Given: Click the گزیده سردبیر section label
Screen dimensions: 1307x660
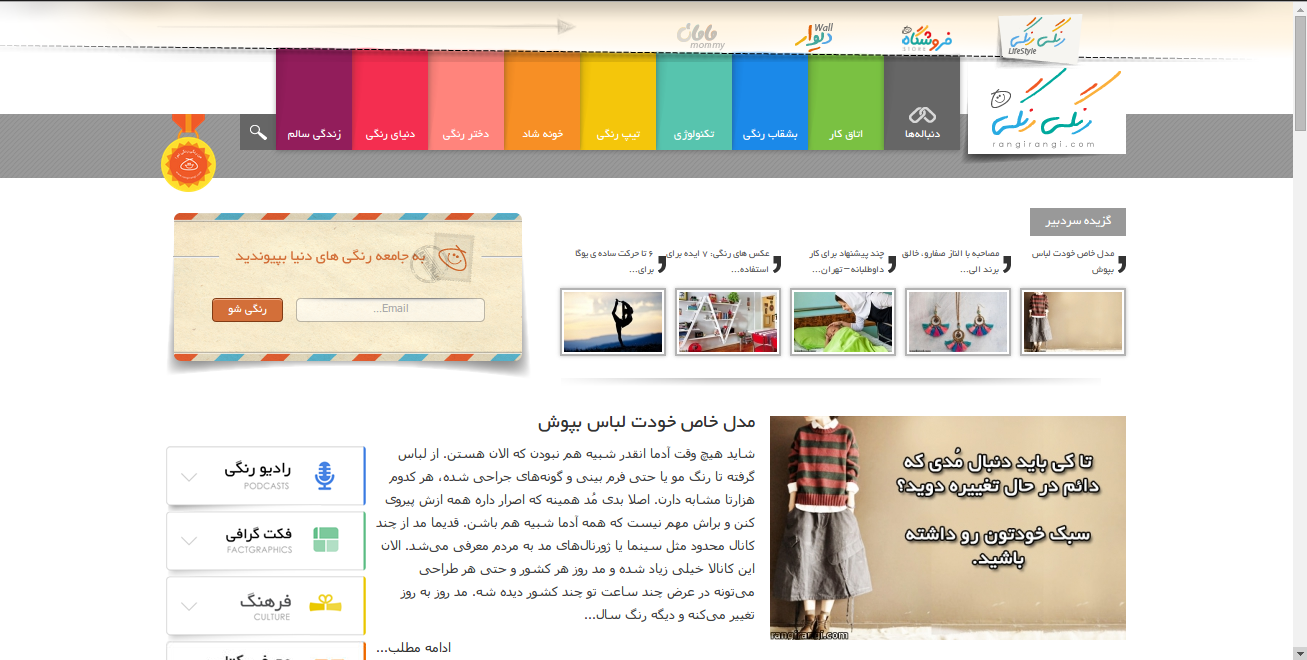Looking at the screenshot, I should click(x=1078, y=222).
